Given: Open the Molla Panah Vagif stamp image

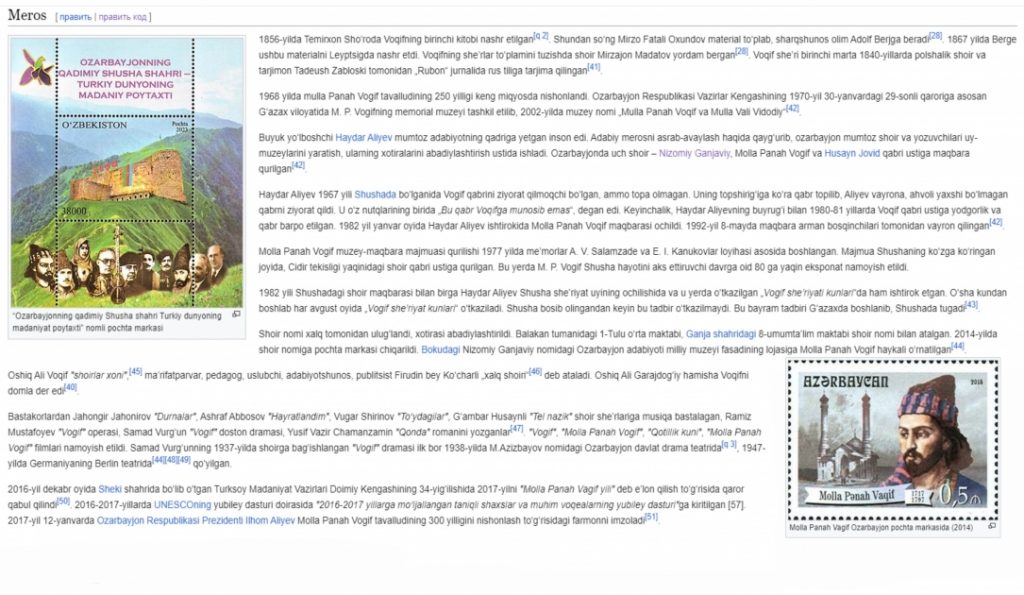Looking at the screenshot, I should coord(893,440).
